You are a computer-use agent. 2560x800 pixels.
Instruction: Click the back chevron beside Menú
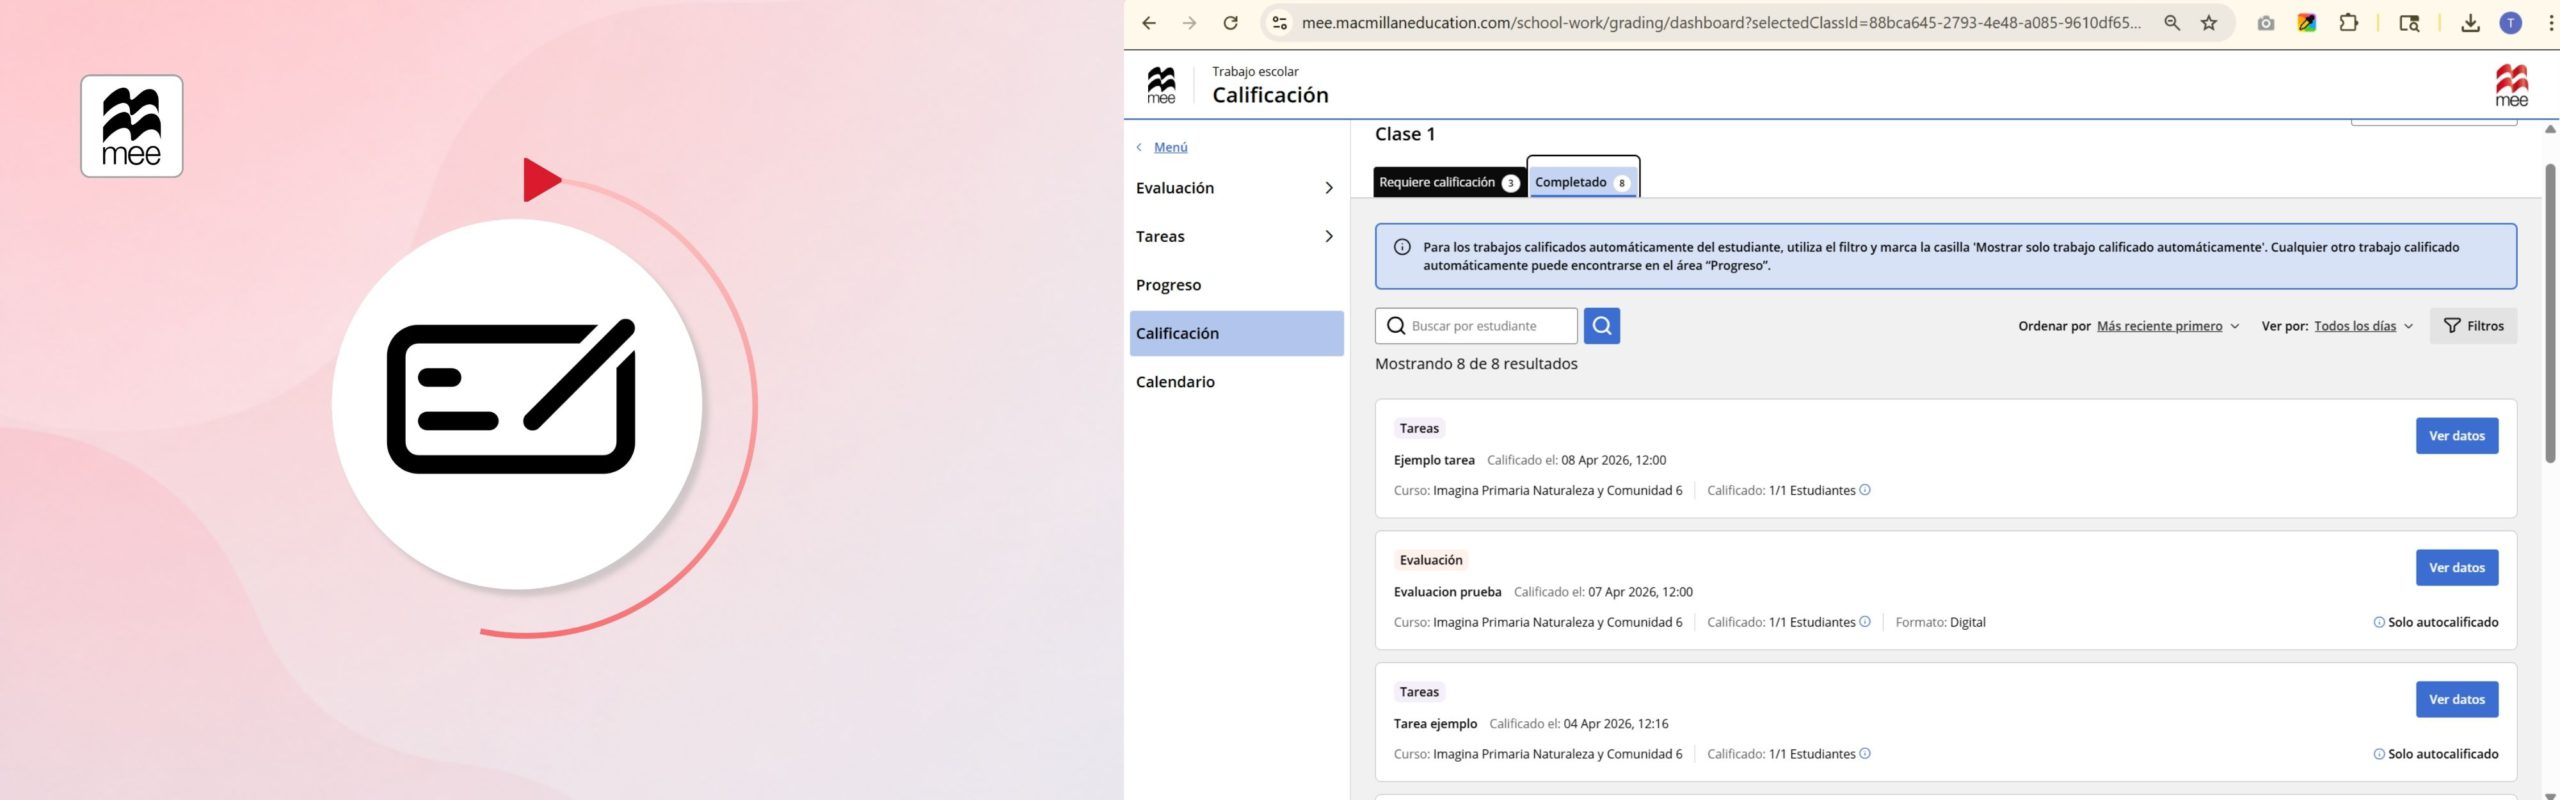[x=1139, y=147]
